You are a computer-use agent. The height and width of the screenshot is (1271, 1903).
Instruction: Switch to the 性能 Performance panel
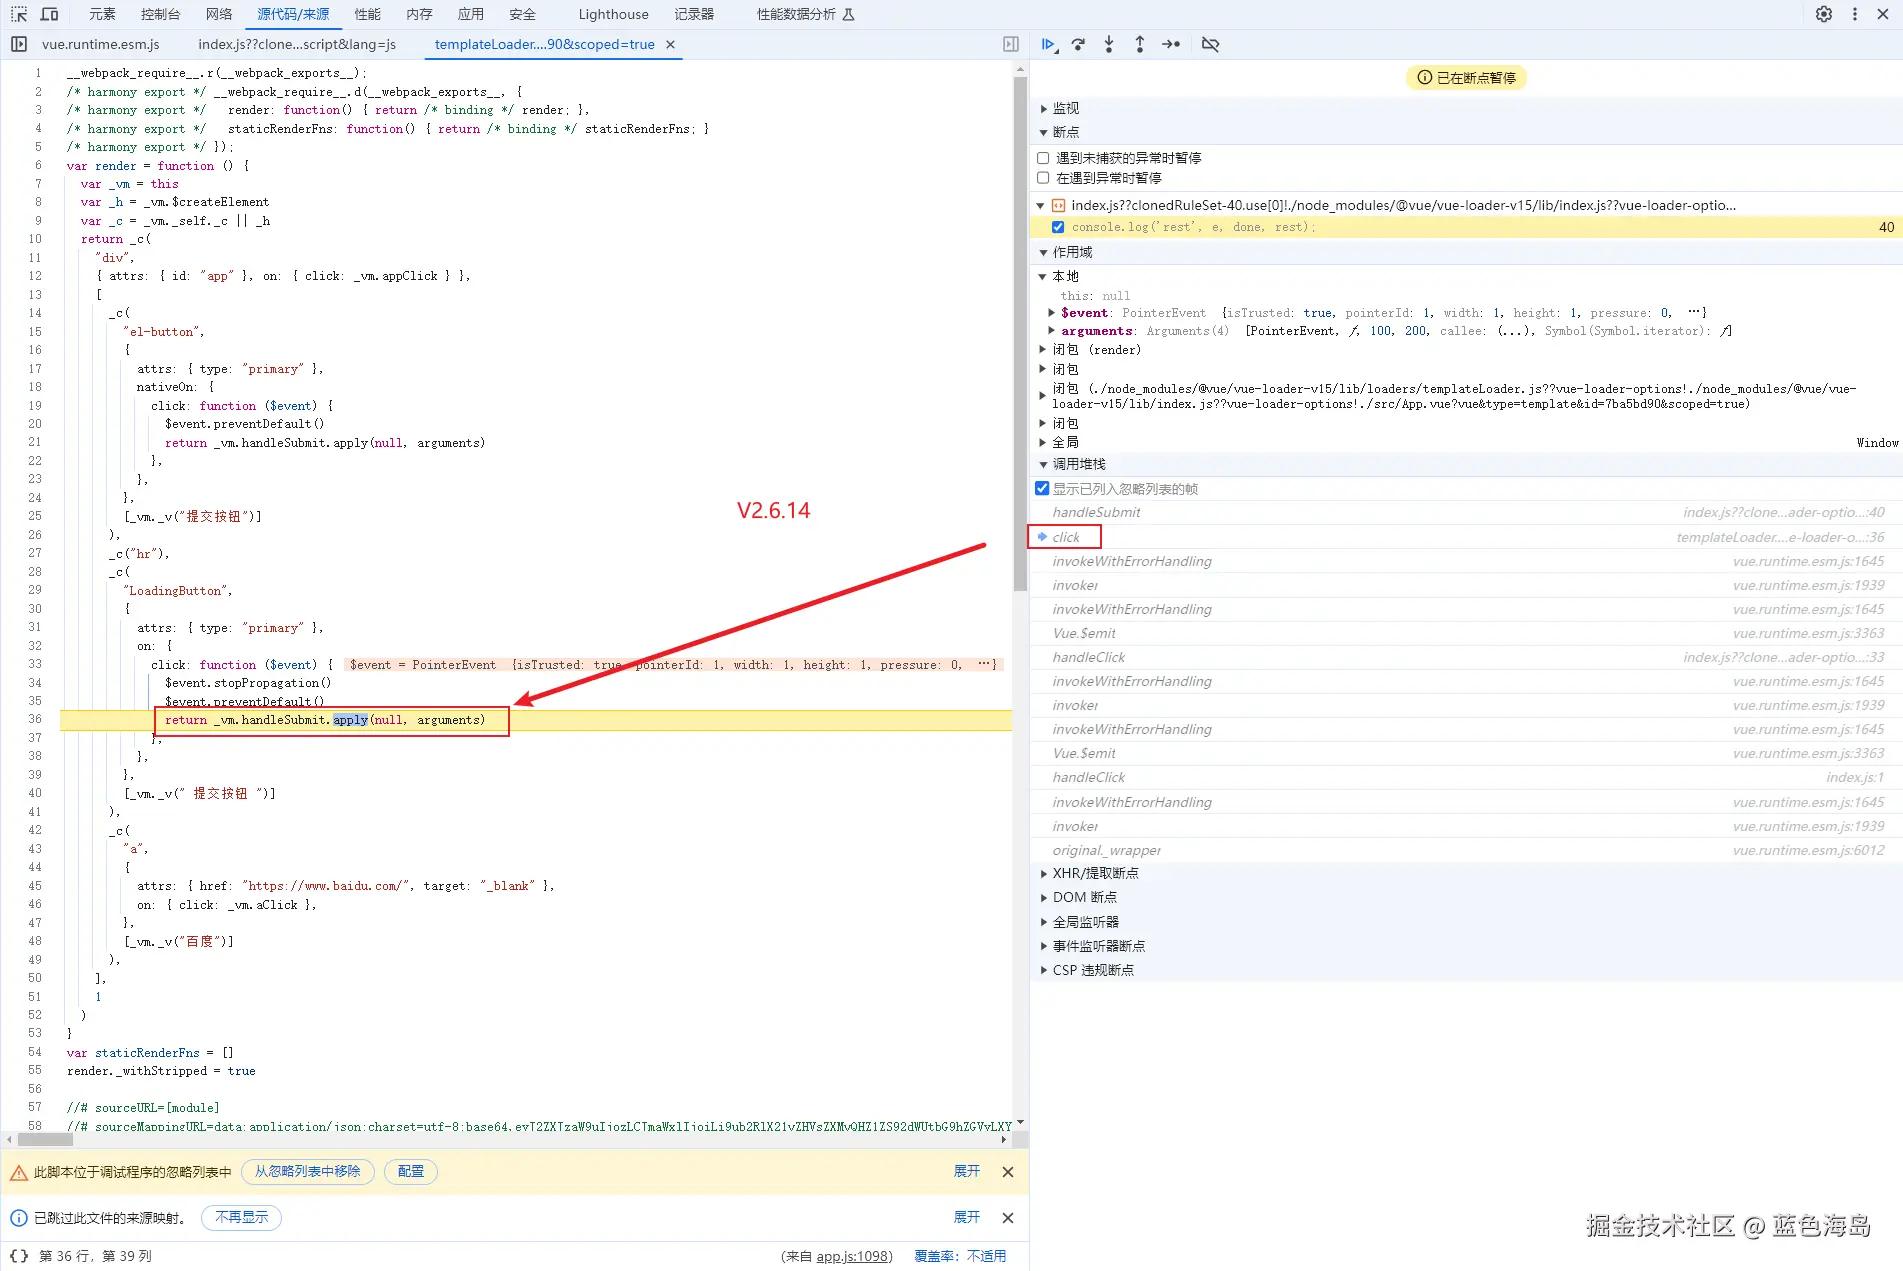pos(368,14)
